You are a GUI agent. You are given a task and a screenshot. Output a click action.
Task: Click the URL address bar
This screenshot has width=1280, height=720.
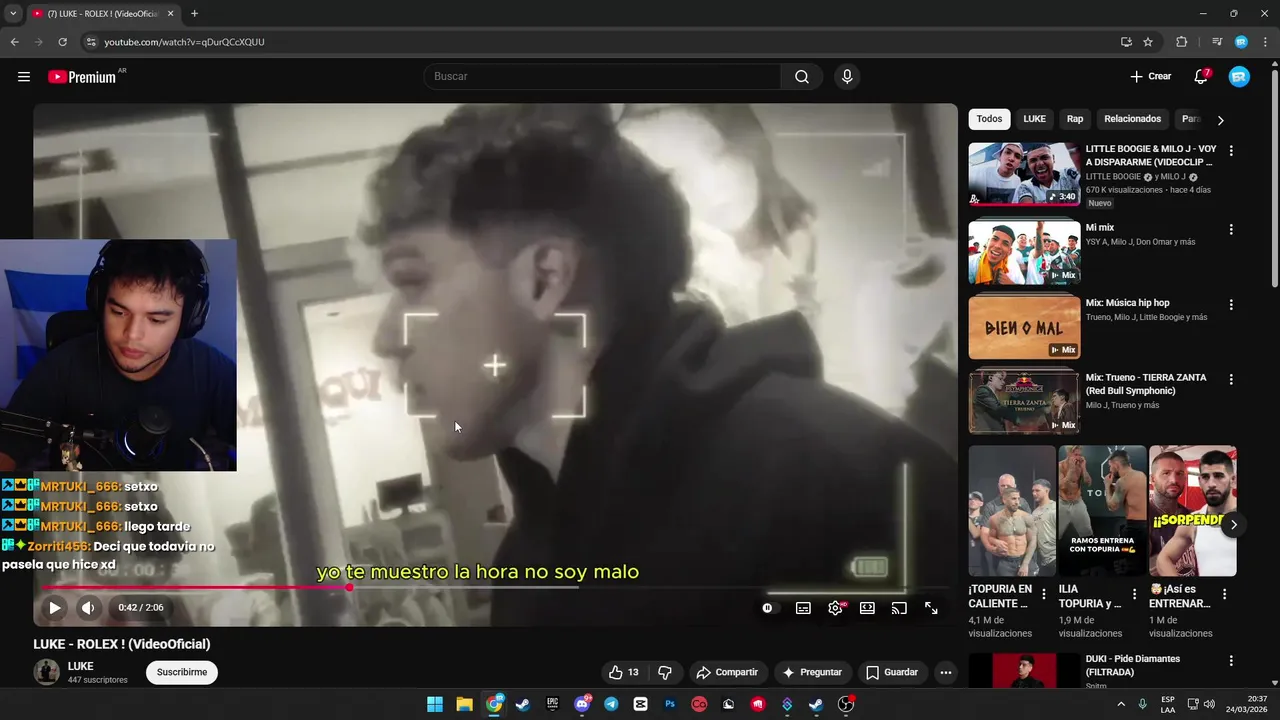point(600,42)
